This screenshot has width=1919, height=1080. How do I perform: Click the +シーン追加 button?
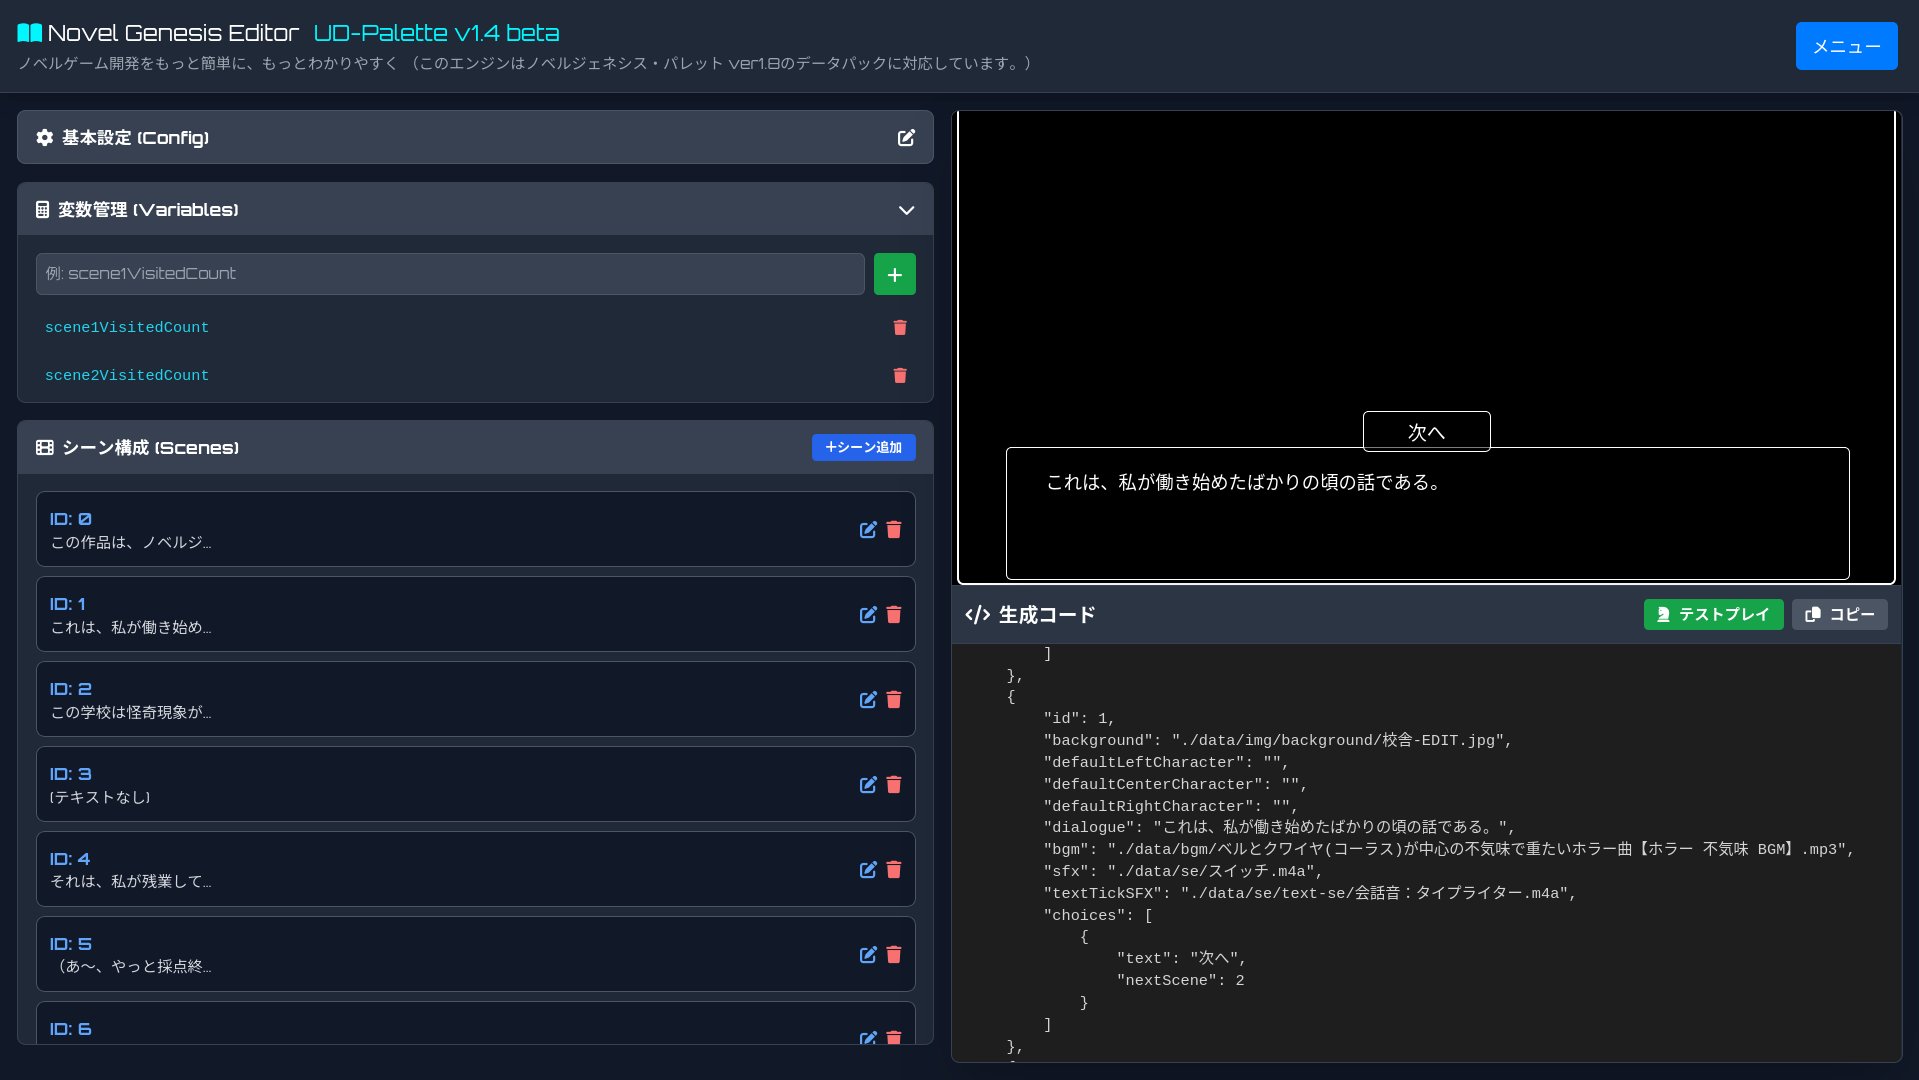[x=863, y=448]
